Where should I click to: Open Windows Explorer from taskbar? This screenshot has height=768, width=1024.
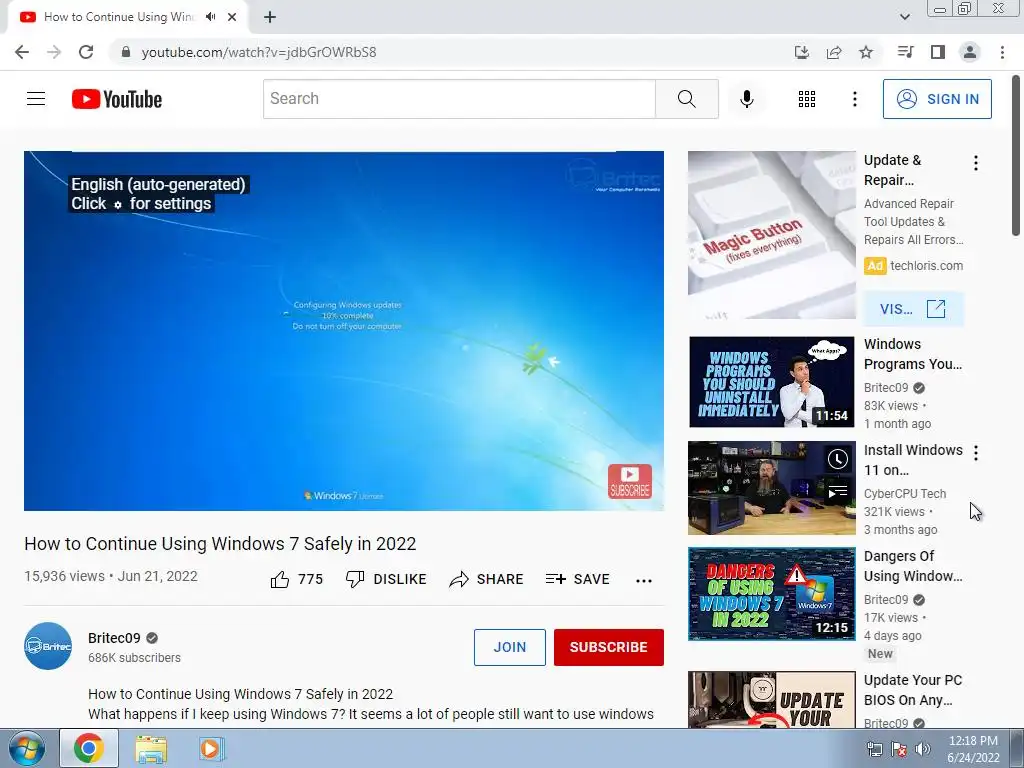point(151,749)
